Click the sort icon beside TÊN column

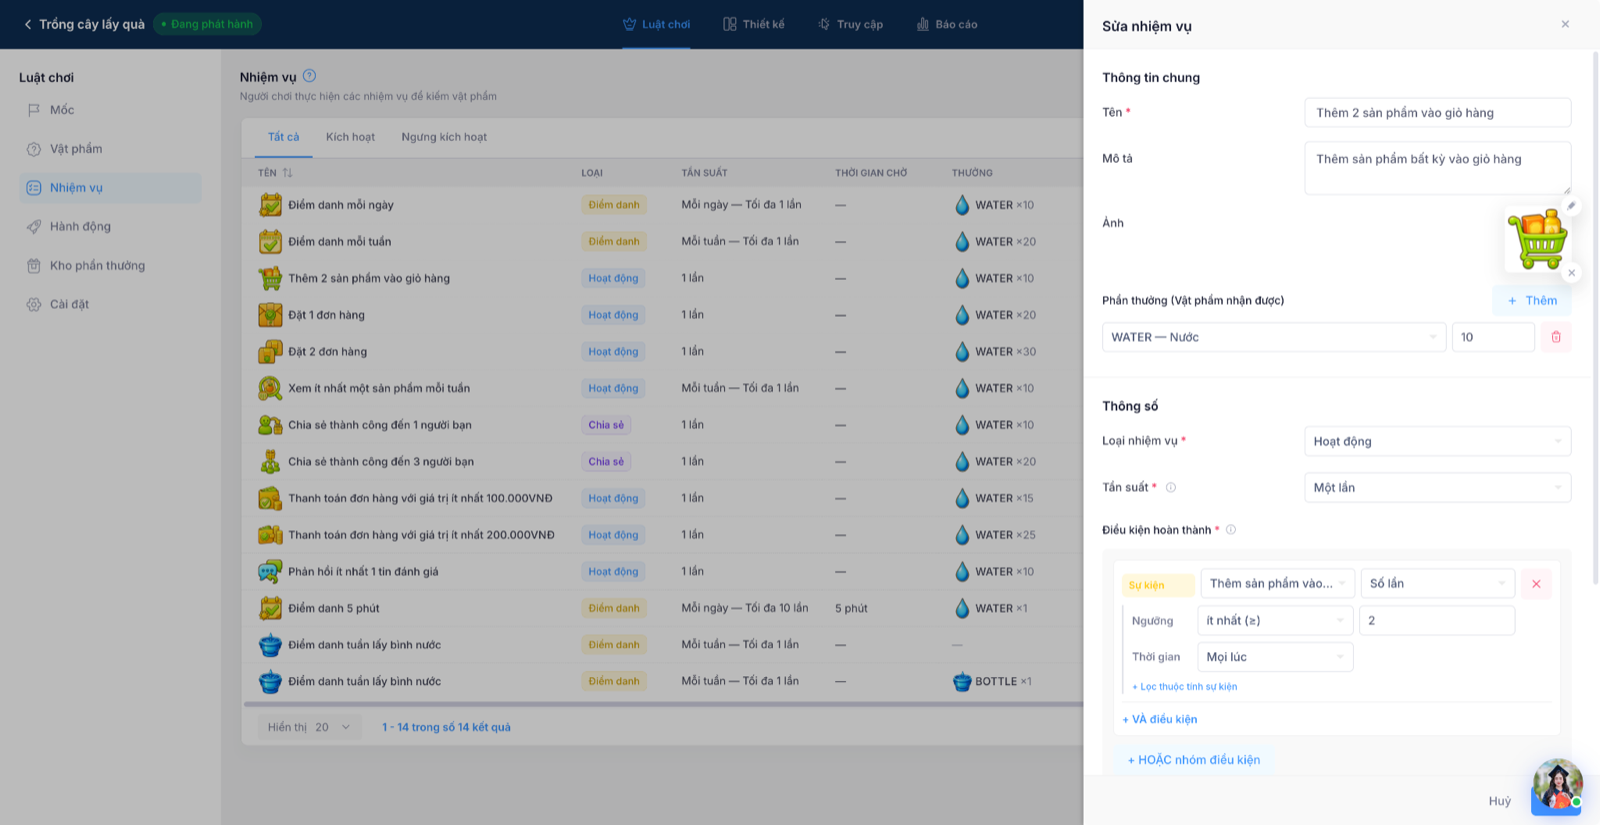click(288, 173)
